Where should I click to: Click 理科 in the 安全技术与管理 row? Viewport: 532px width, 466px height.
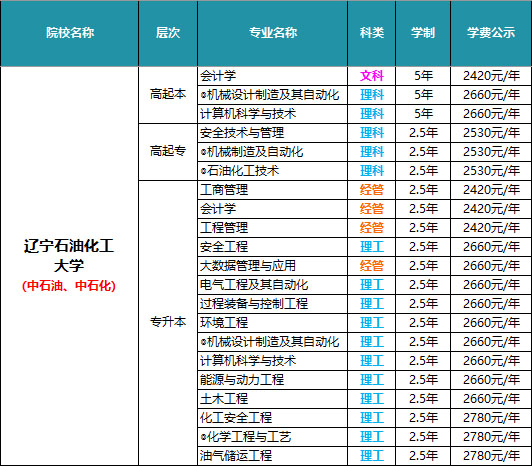click(x=372, y=133)
